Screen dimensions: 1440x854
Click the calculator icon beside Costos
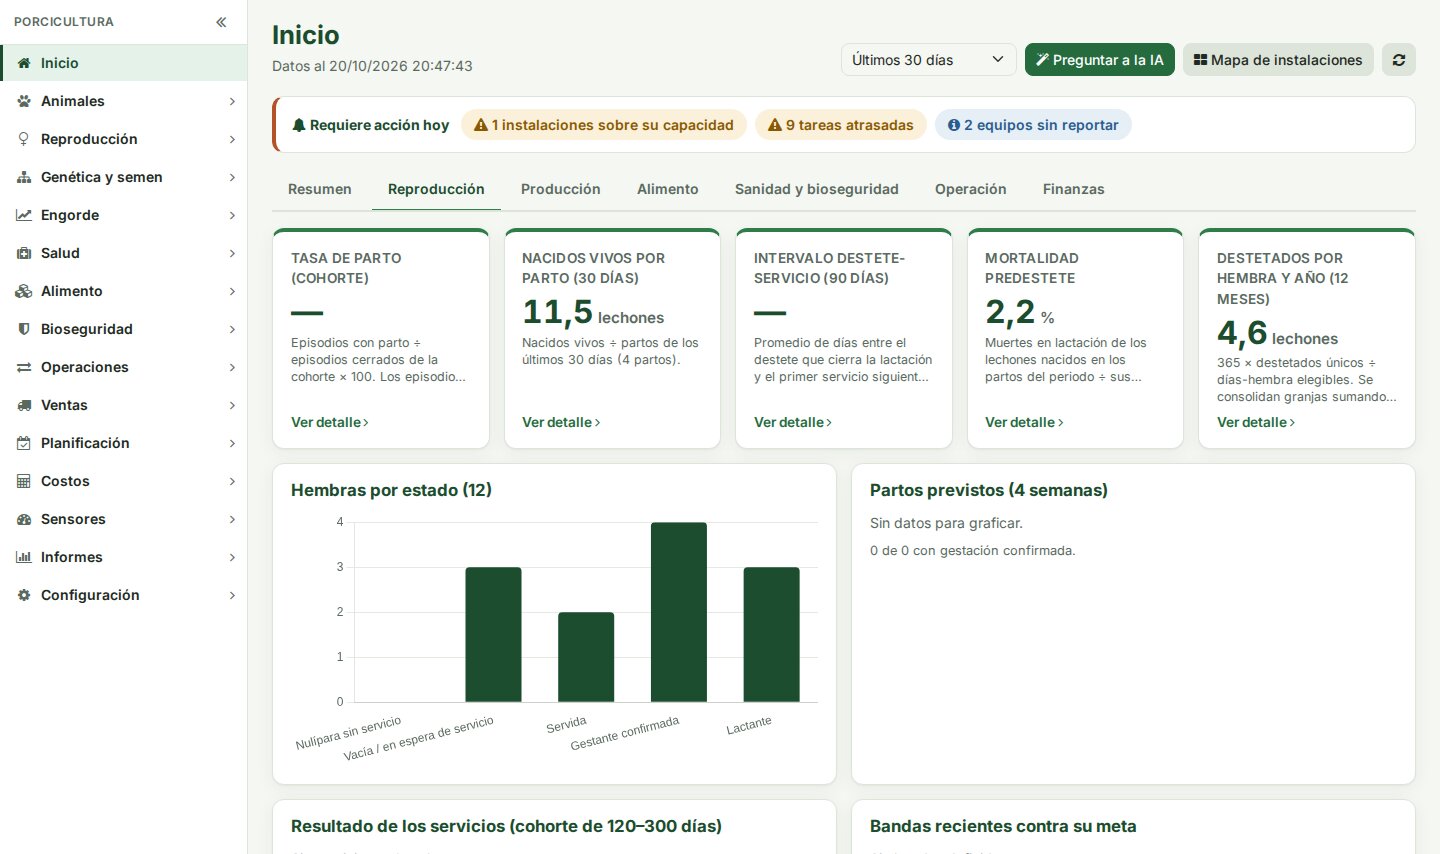tap(24, 481)
